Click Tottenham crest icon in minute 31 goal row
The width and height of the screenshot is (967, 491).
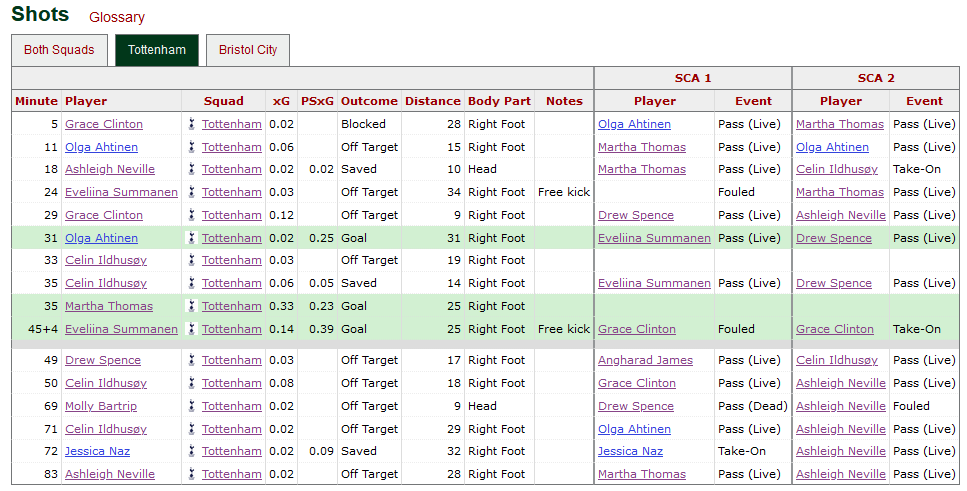192,237
